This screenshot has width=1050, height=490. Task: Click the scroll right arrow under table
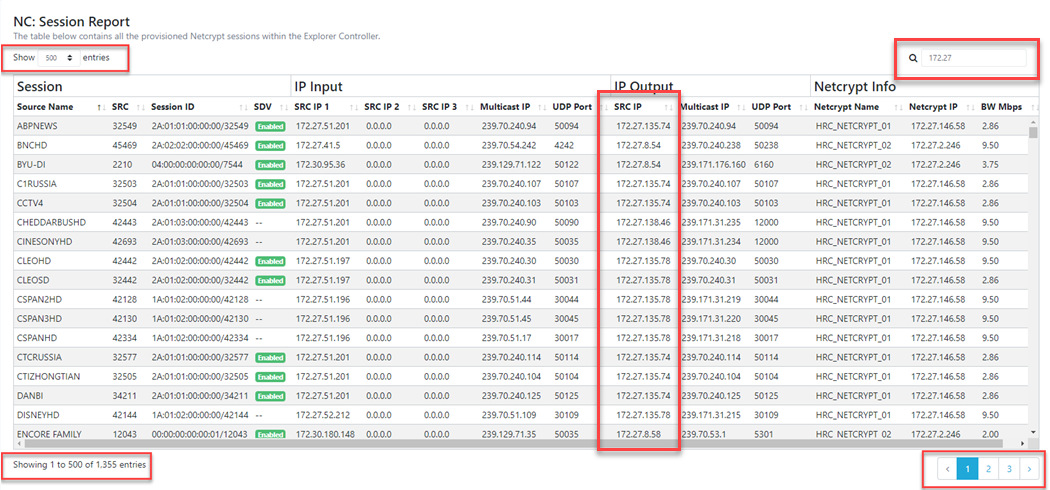coord(1023,443)
